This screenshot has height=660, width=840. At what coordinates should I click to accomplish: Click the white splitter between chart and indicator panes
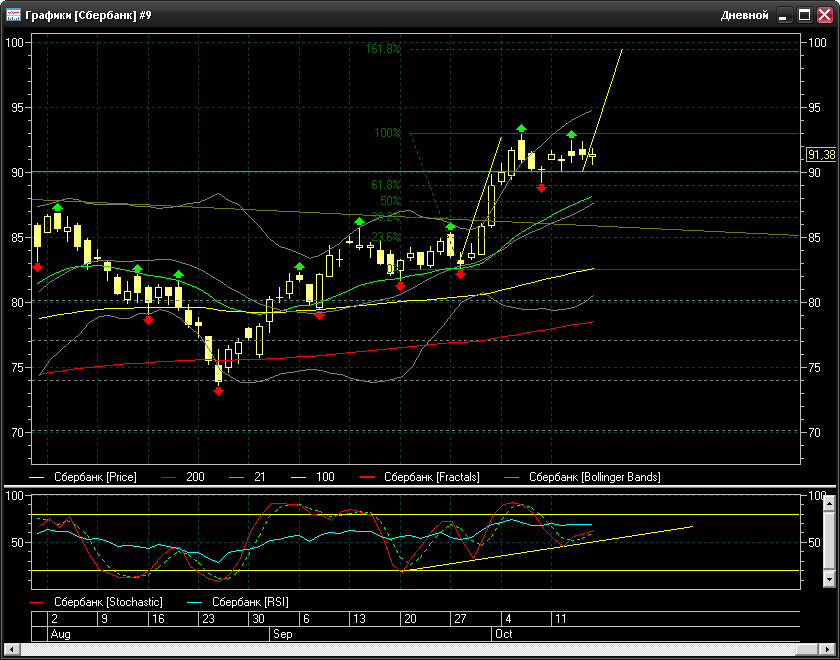click(x=420, y=486)
